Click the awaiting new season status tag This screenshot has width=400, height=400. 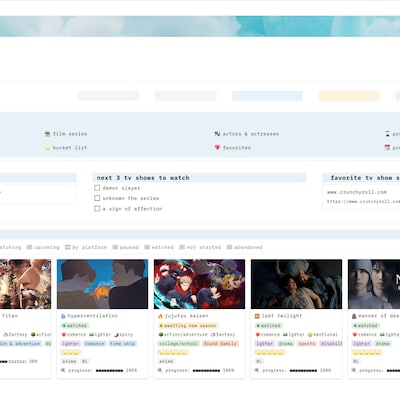coord(188,326)
